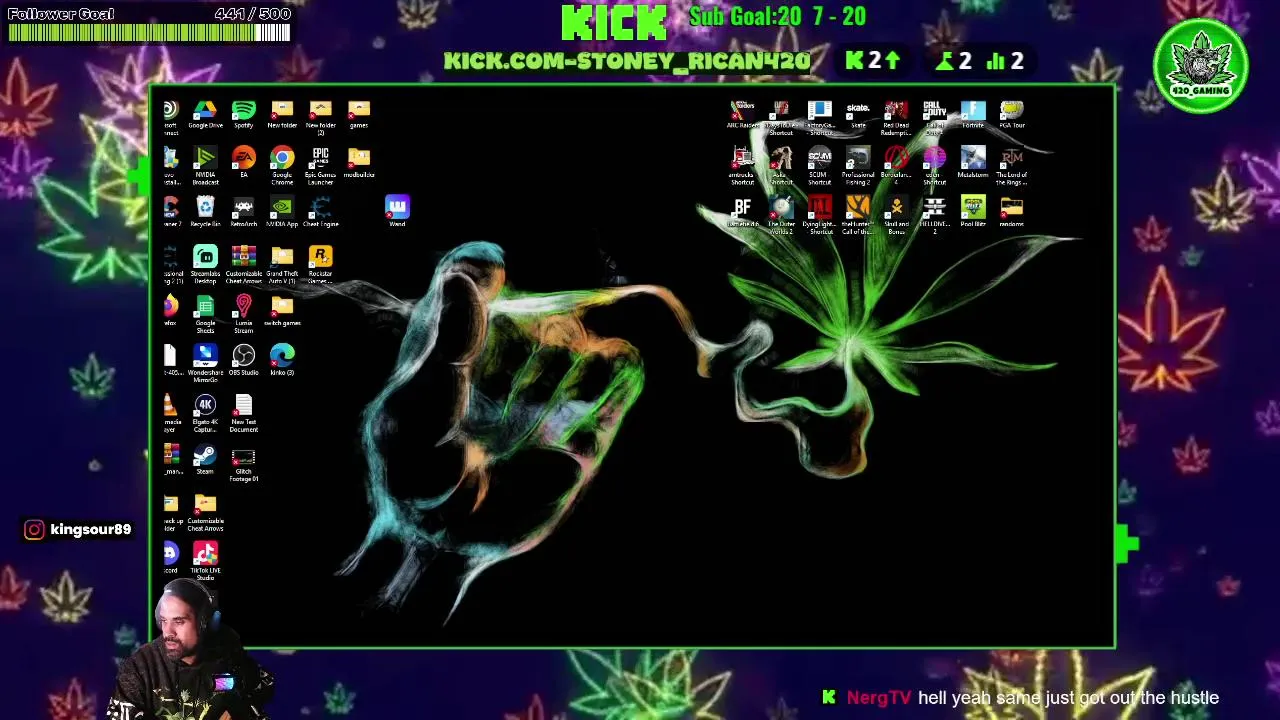This screenshot has width=1280, height=720.
Task: Launch Lumia Stream shortcut
Action: pyautogui.click(x=243, y=315)
